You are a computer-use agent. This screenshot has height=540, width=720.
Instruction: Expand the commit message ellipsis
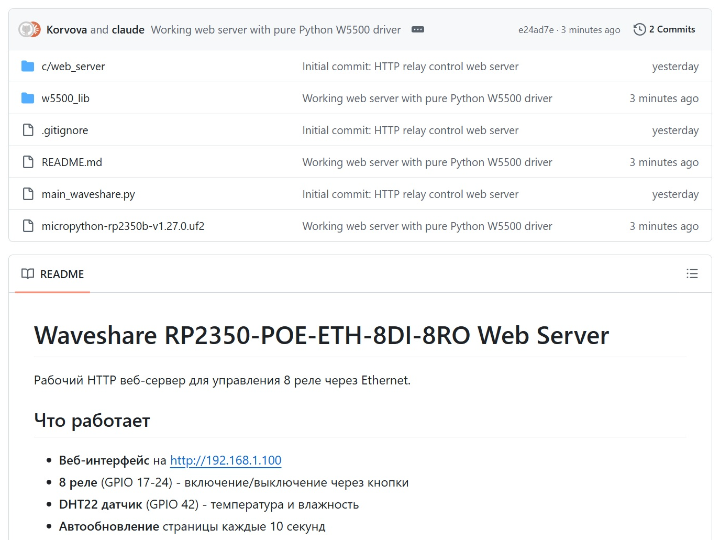point(417,30)
